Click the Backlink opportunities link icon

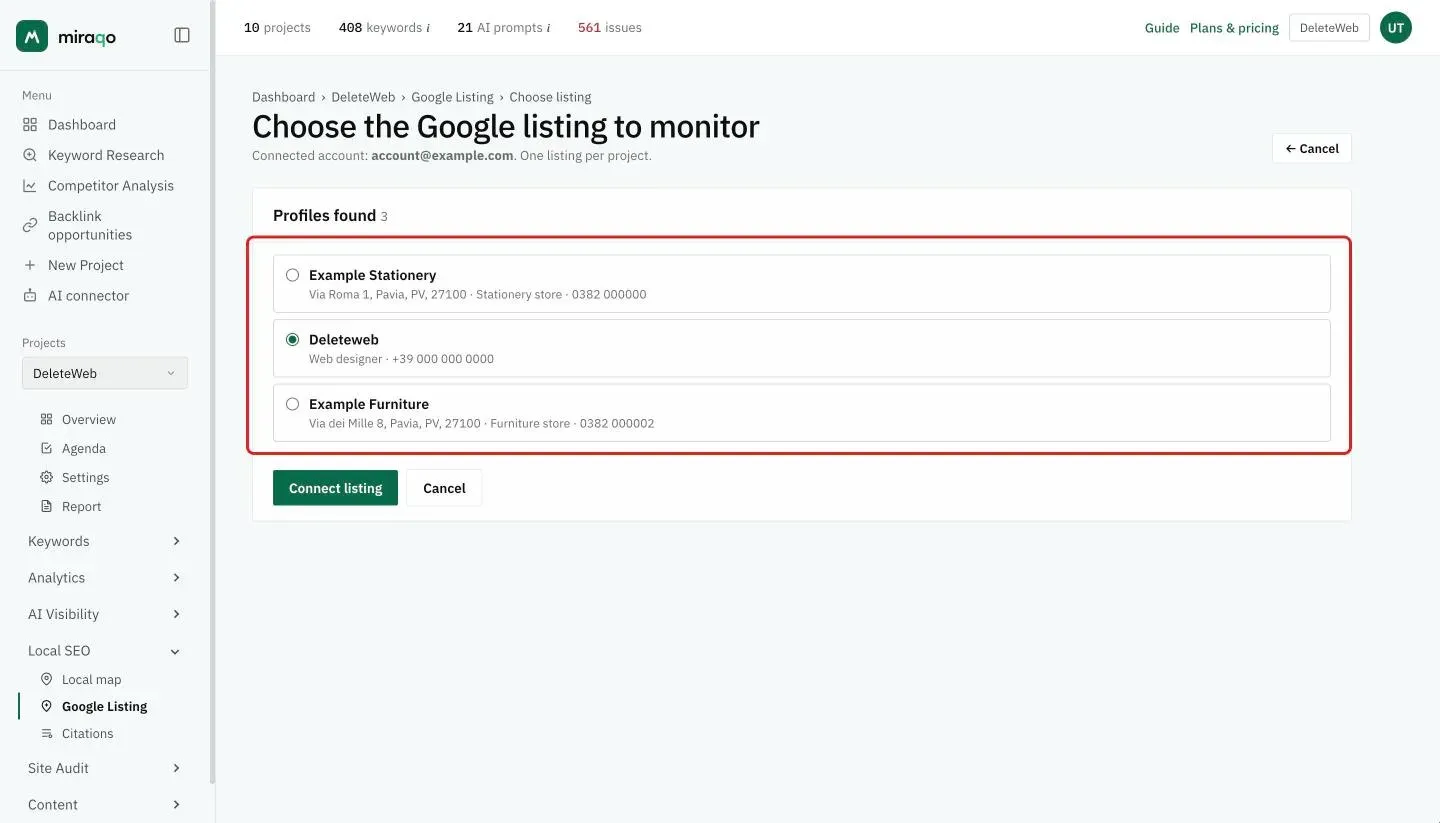pyautogui.click(x=30, y=225)
